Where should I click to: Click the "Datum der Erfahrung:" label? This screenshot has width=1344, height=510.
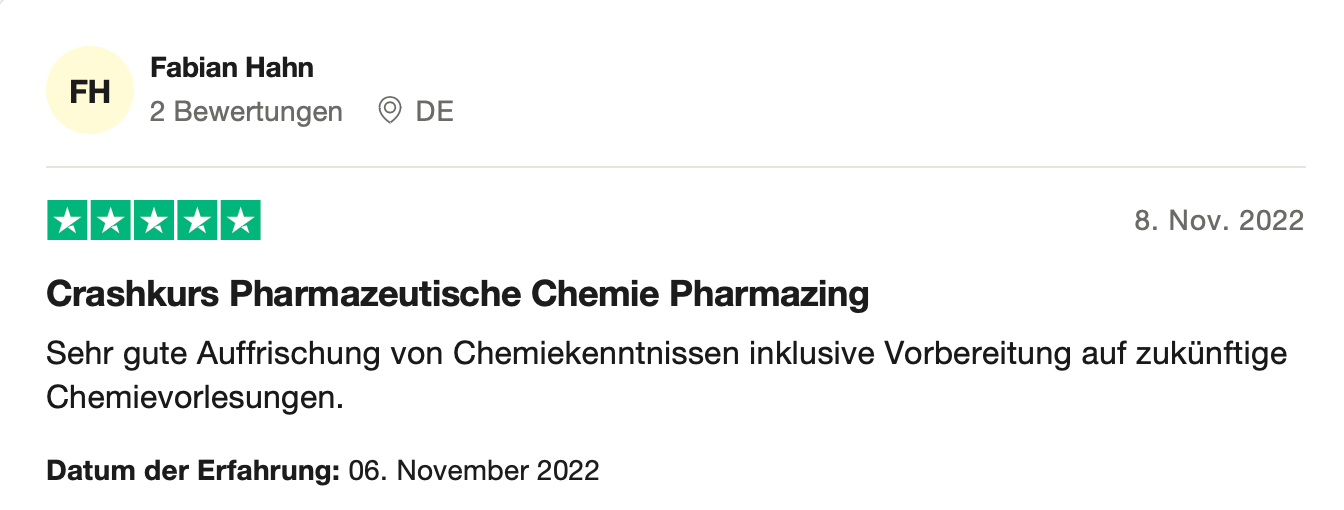tap(193, 470)
